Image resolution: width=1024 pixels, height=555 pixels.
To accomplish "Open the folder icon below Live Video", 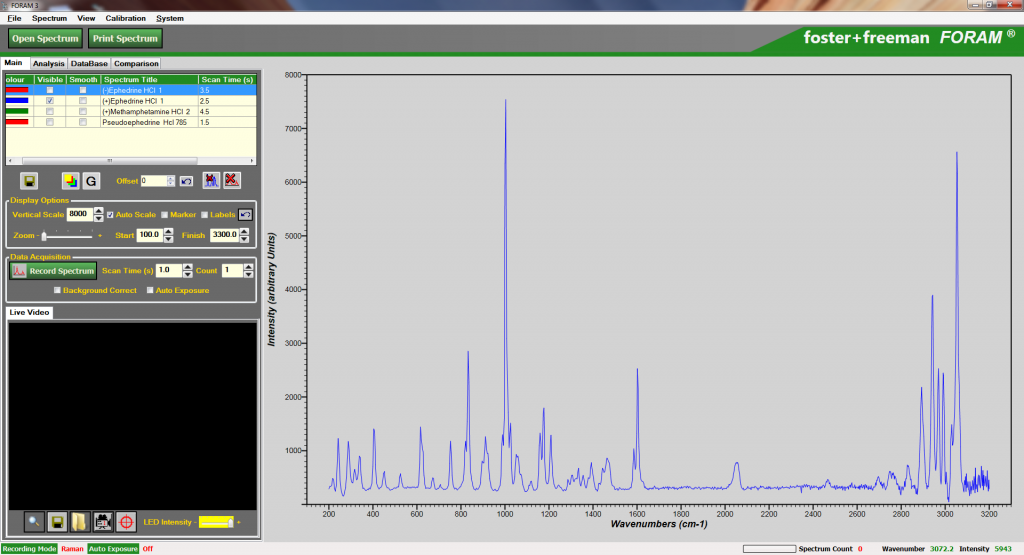I will (80, 522).
